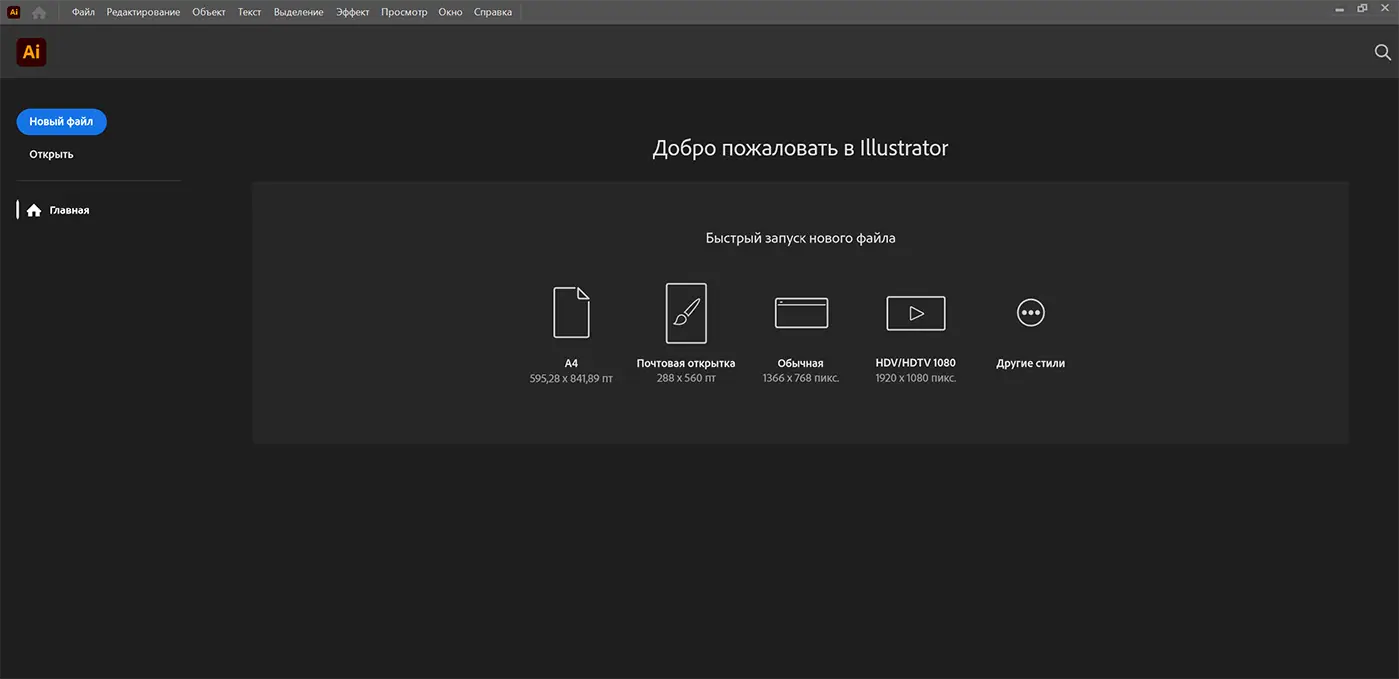The width and height of the screenshot is (1399, 679).
Task: Open the search magnifier icon
Action: (1383, 53)
